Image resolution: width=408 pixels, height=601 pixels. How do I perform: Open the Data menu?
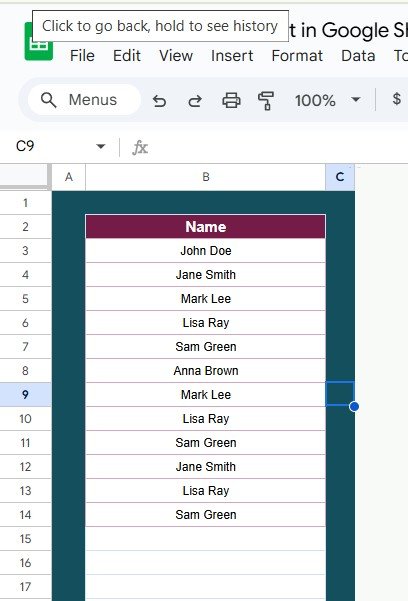tap(358, 56)
